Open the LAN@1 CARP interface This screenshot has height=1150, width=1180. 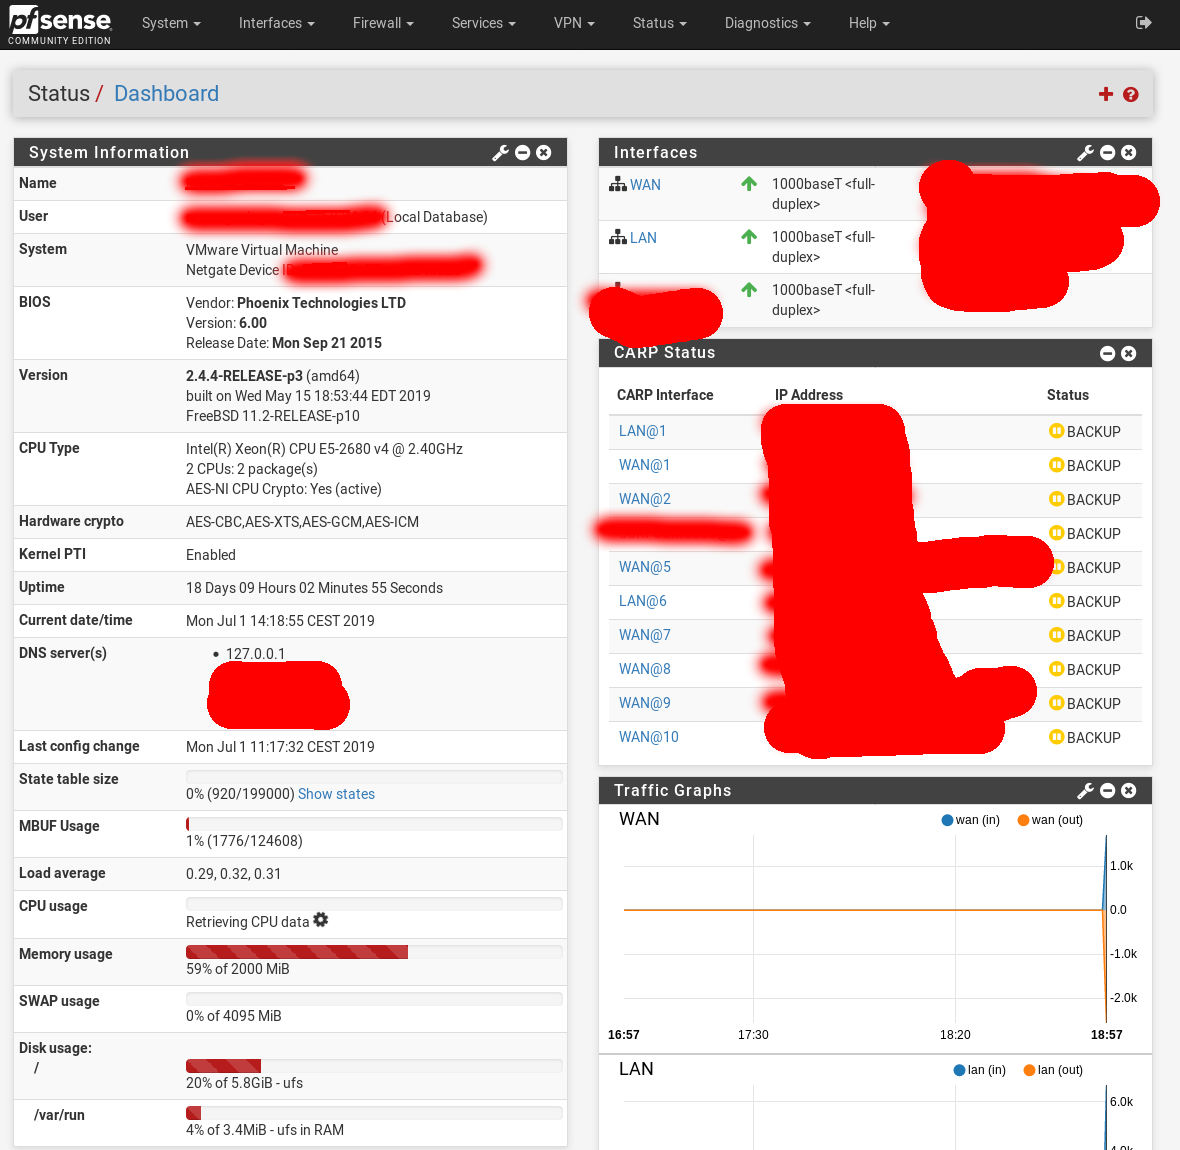(x=642, y=431)
